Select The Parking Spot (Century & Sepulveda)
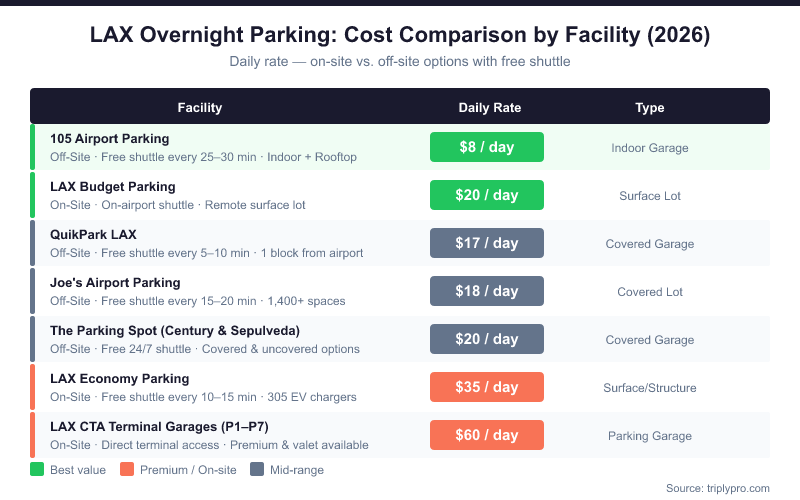800x500 pixels. tap(175, 331)
